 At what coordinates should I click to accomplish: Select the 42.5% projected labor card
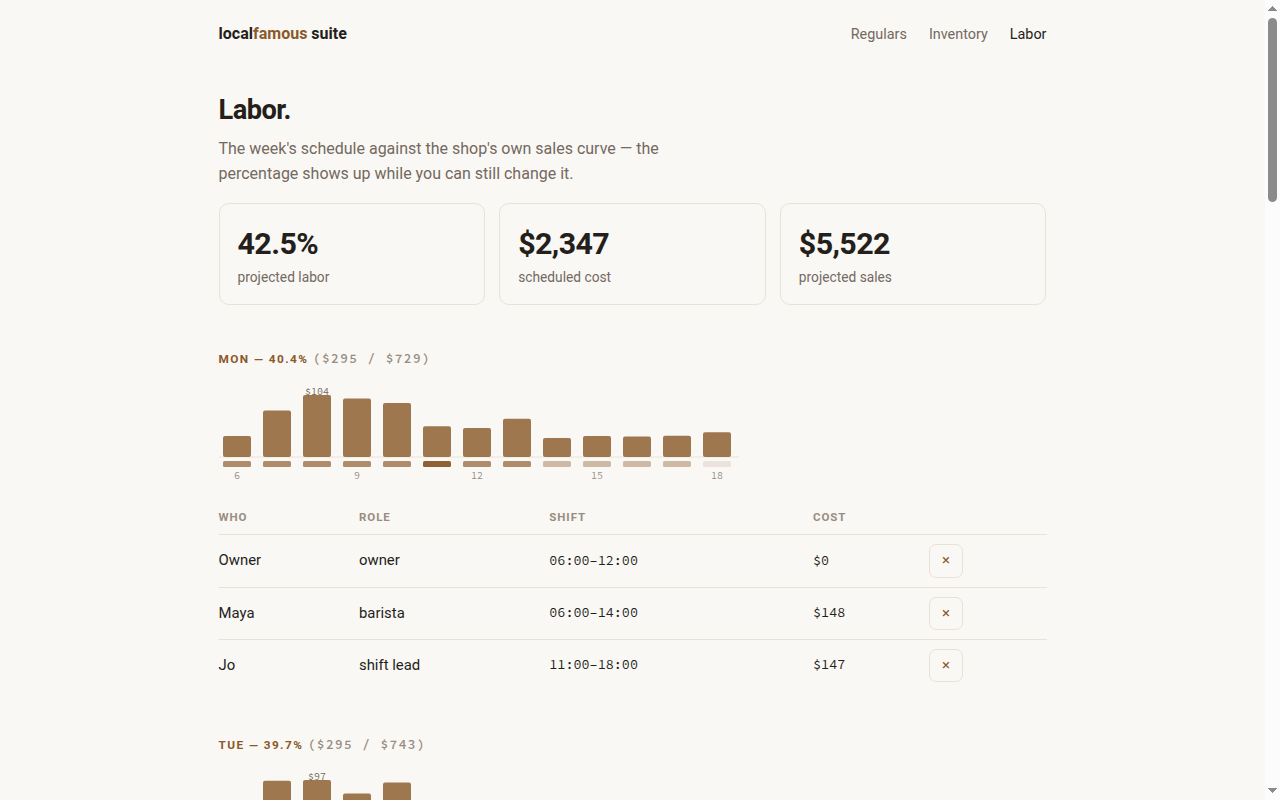[352, 254]
